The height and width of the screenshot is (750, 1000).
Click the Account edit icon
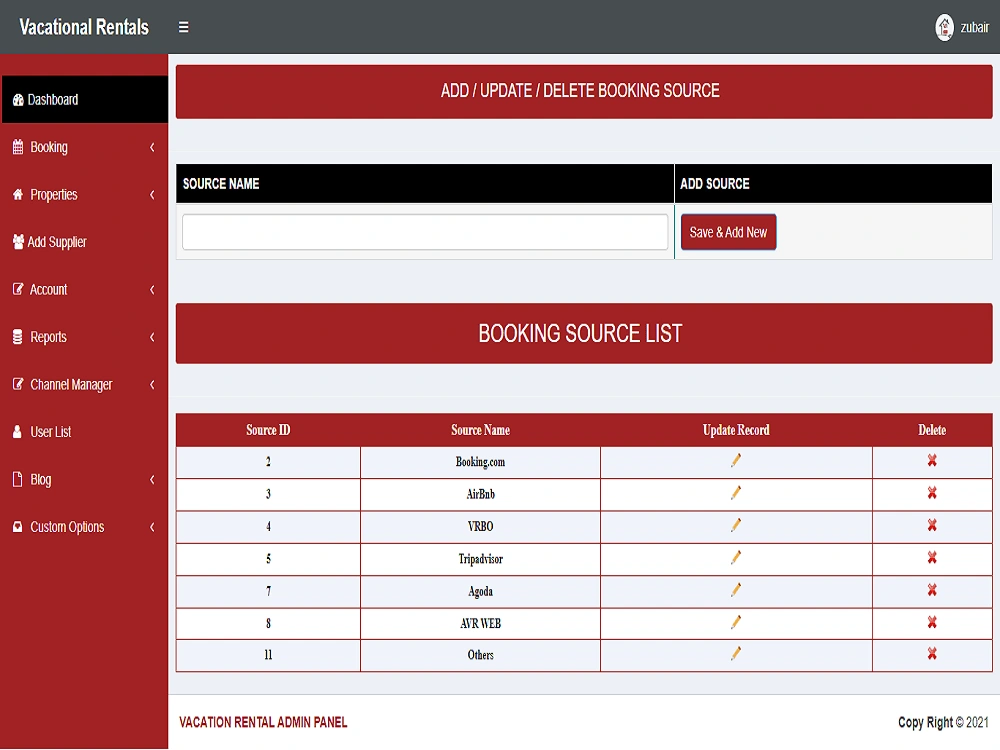(18, 290)
